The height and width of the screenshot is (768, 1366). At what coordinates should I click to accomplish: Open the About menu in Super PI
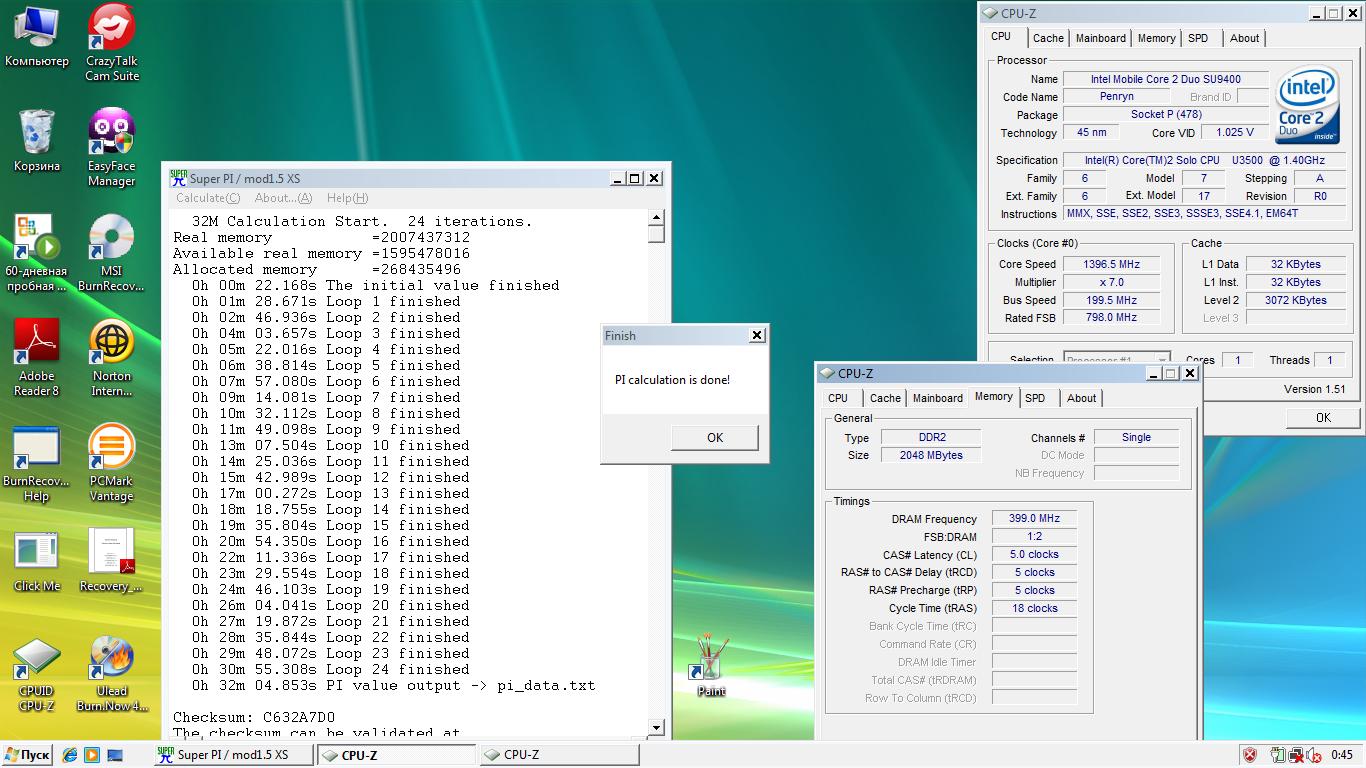[x=283, y=198]
